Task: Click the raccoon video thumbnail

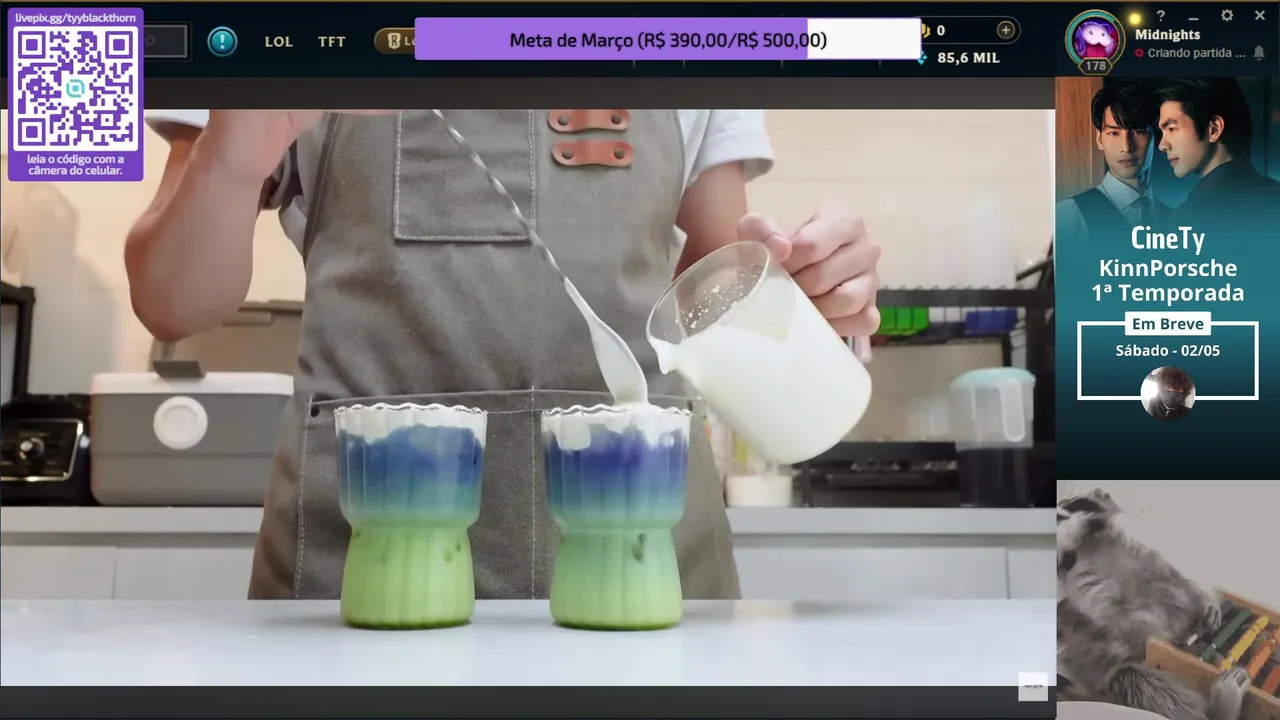Action: point(1168,599)
